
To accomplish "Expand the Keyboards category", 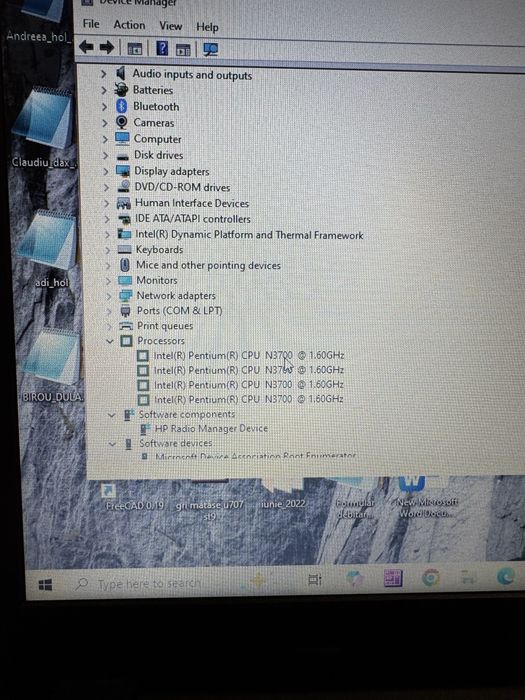I will (108, 250).
